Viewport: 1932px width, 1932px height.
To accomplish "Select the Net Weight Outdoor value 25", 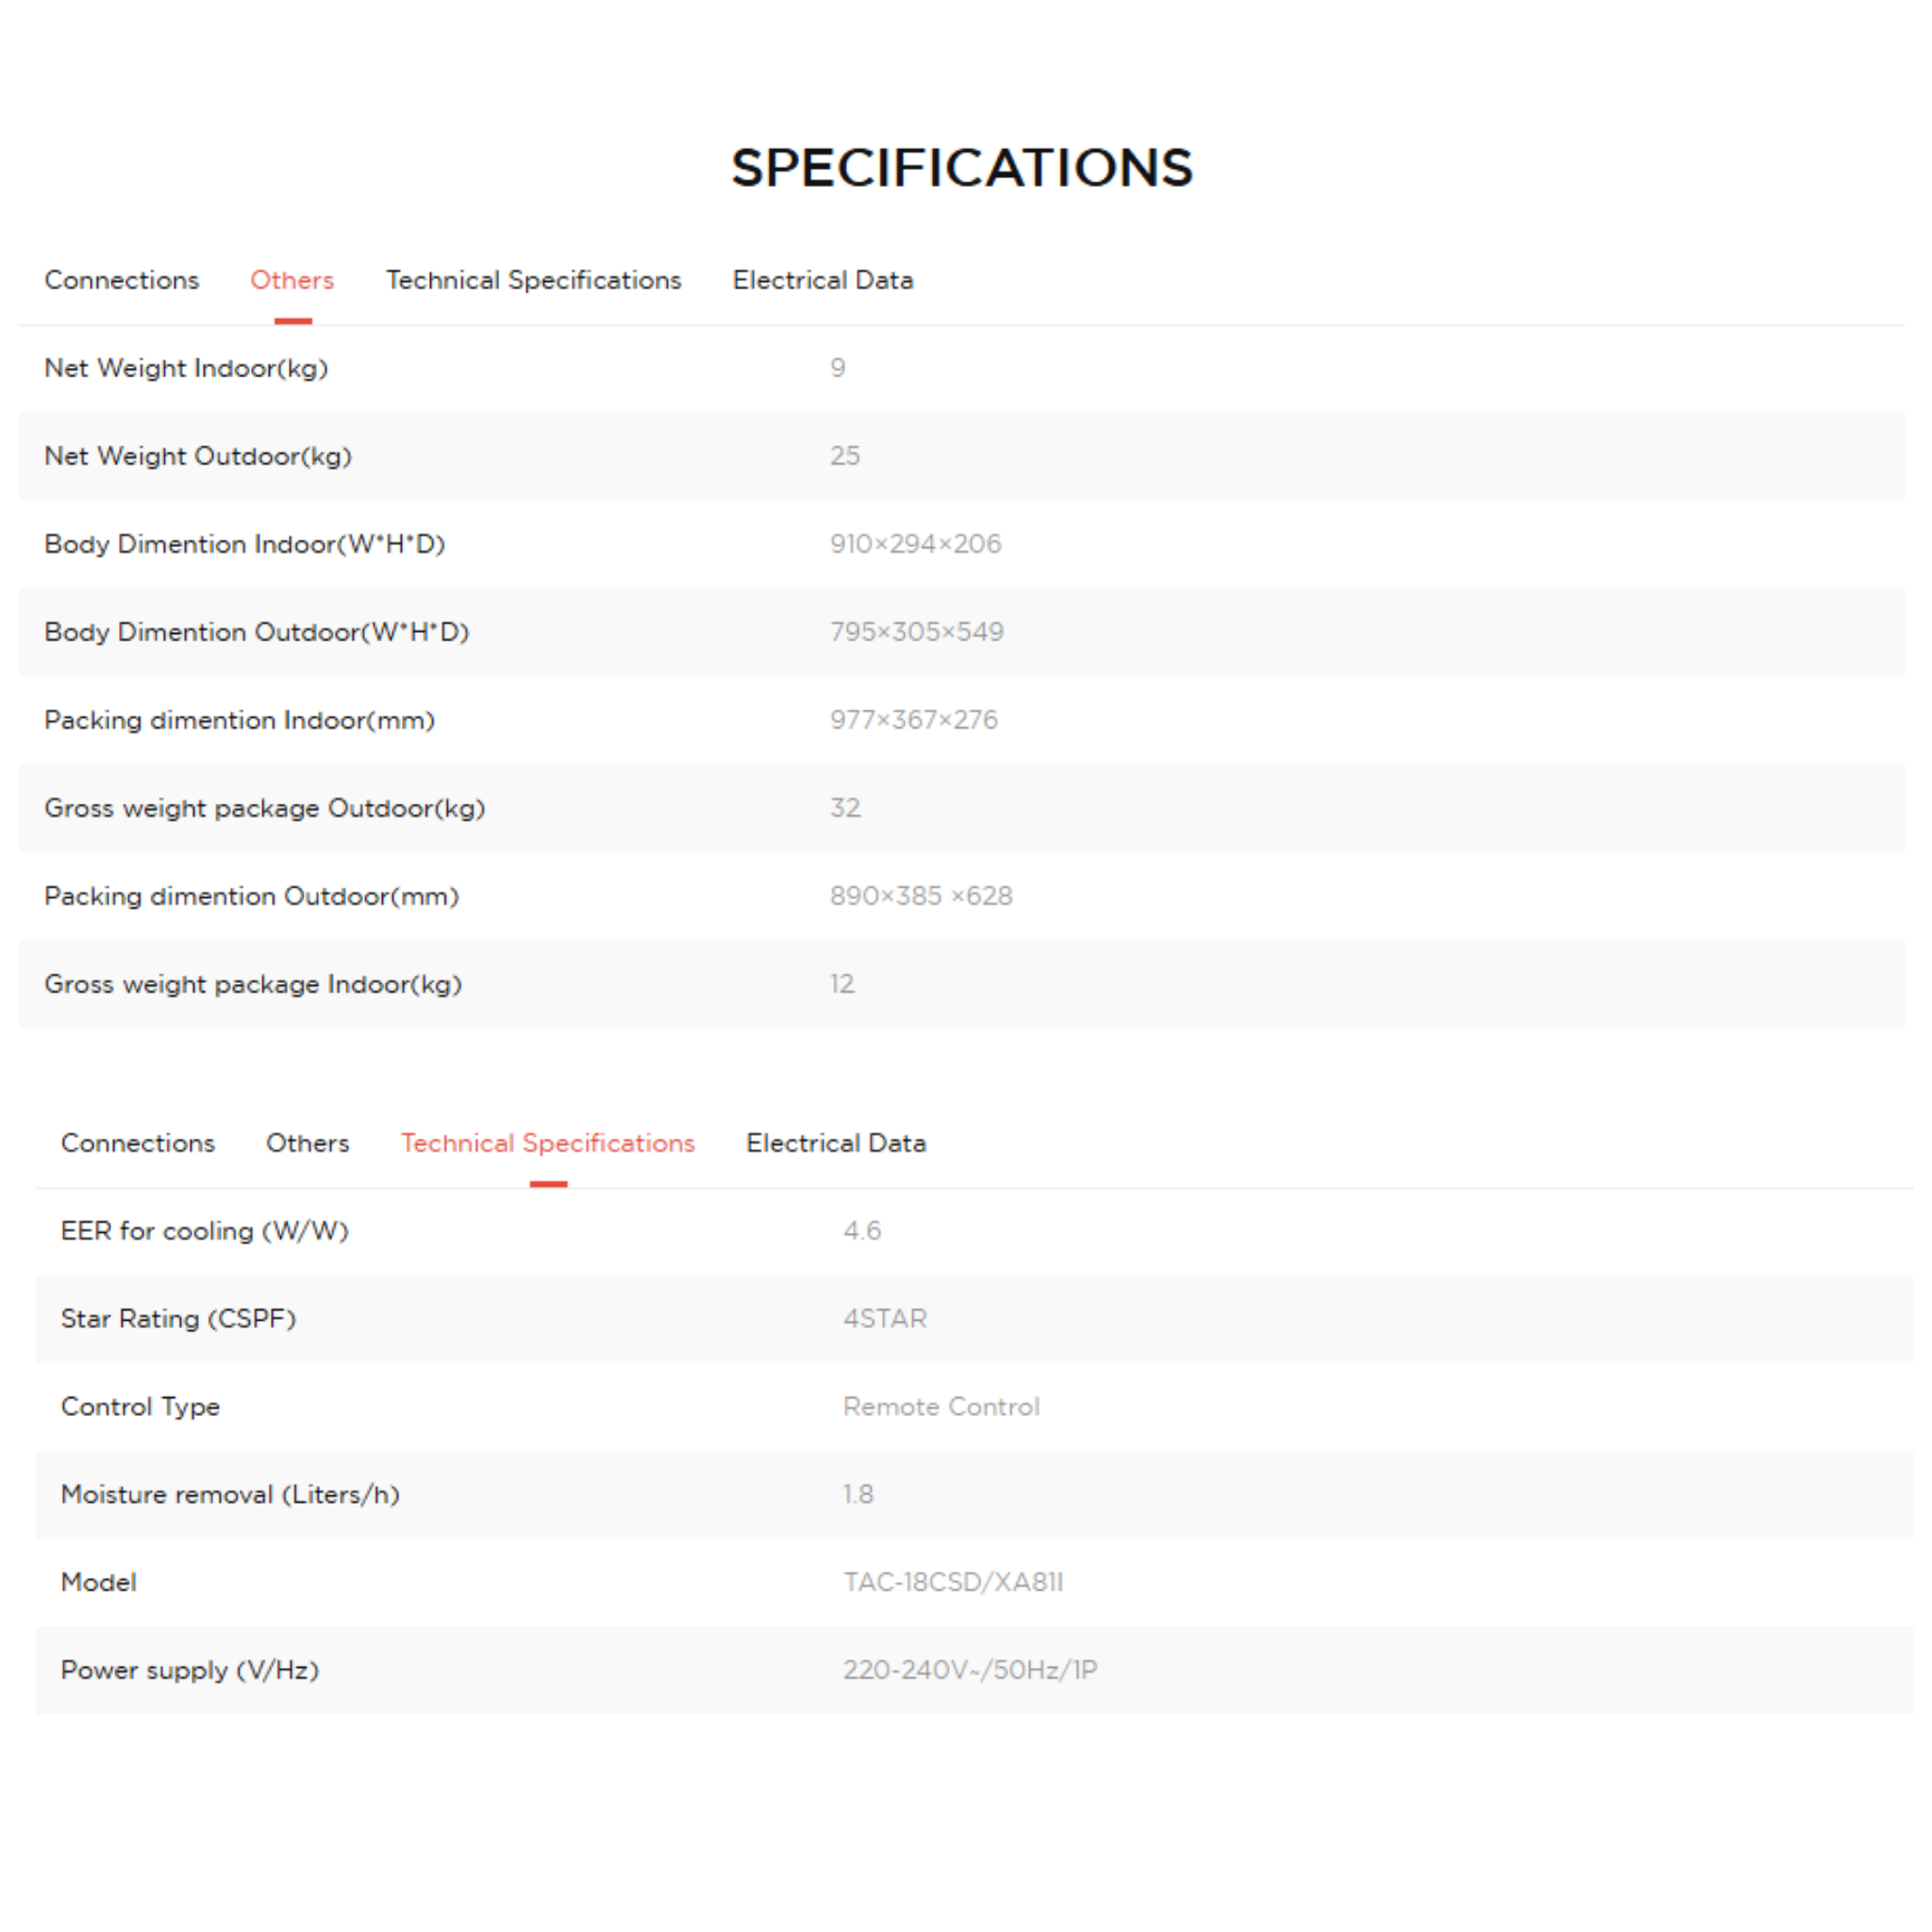I will point(845,456).
